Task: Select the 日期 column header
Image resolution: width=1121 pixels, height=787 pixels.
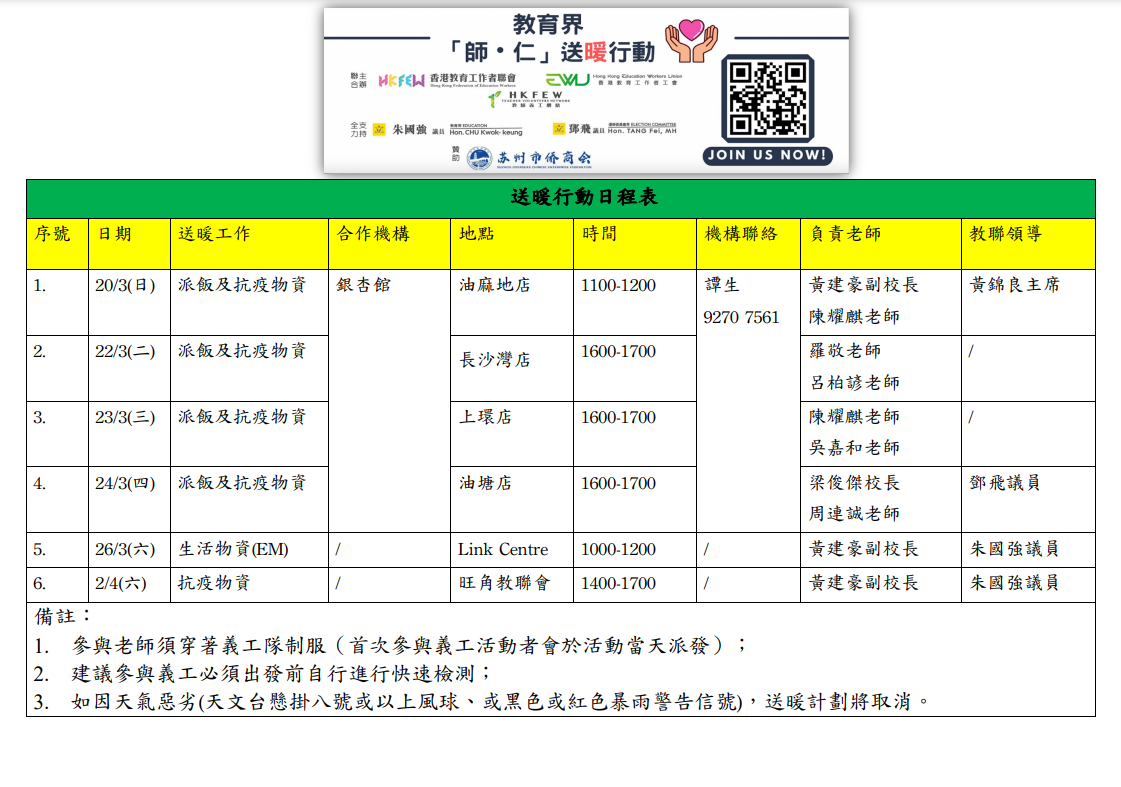Action: click(114, 234)
